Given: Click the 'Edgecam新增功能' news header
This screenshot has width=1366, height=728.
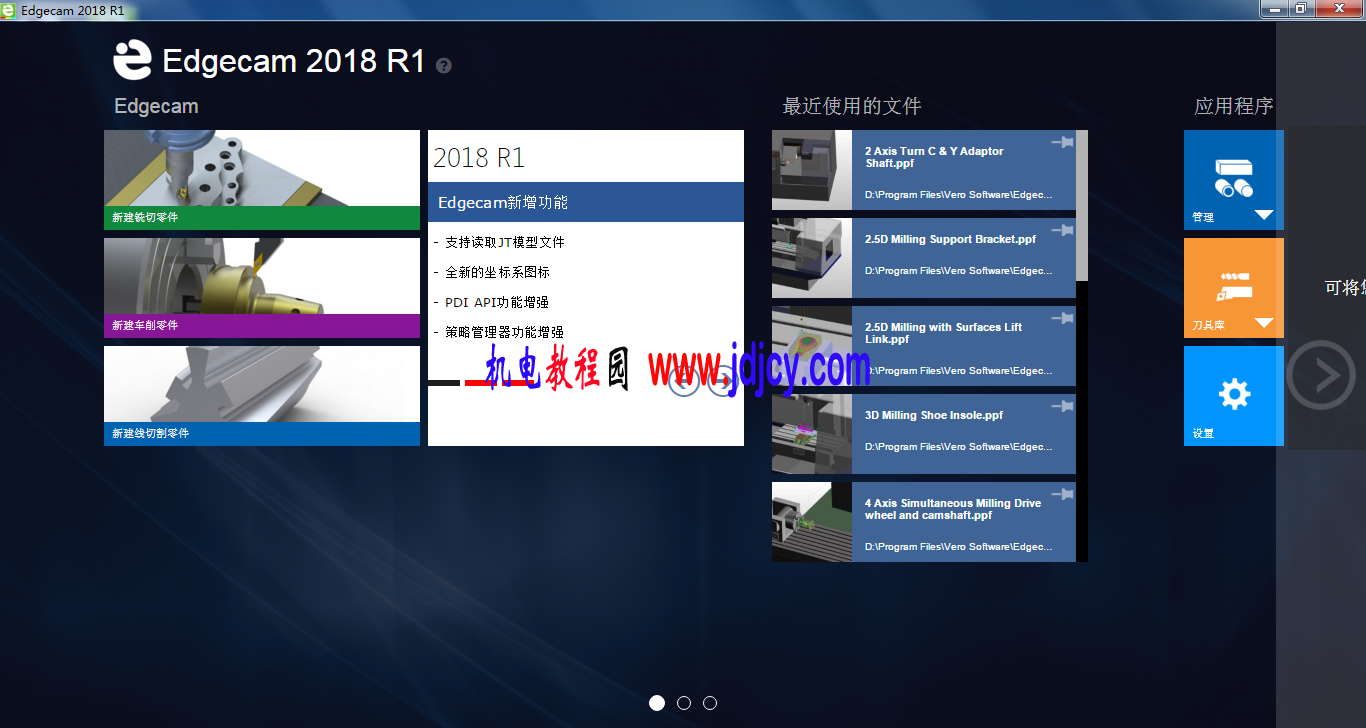Looking at the screenshot, I should pyautogui.click(x=586, y=202).
